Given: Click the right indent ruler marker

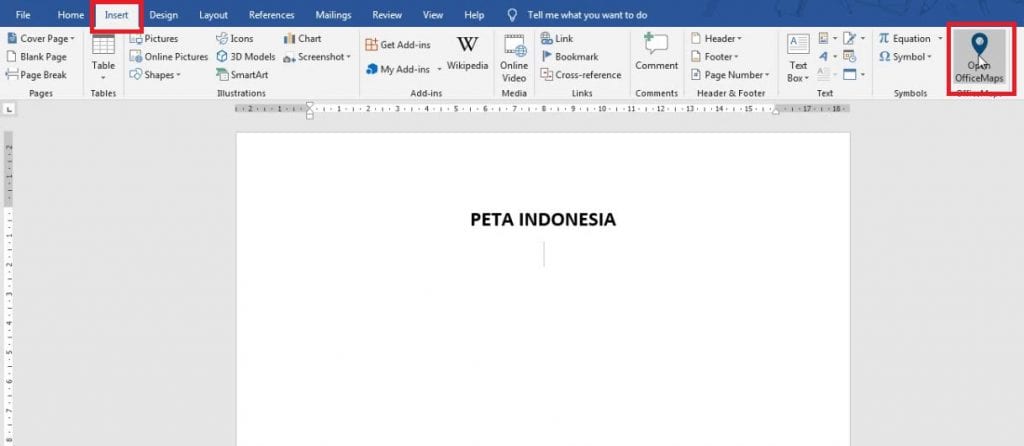Looking at the screenshot, I should pos(776,112).
